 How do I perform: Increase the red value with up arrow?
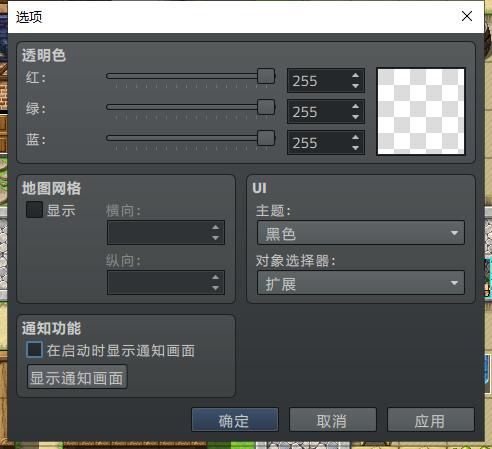click(355, 76)
